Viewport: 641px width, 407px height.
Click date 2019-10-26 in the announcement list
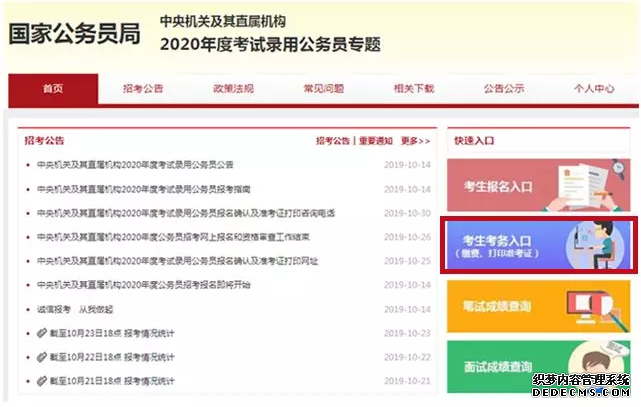(407, 237)
